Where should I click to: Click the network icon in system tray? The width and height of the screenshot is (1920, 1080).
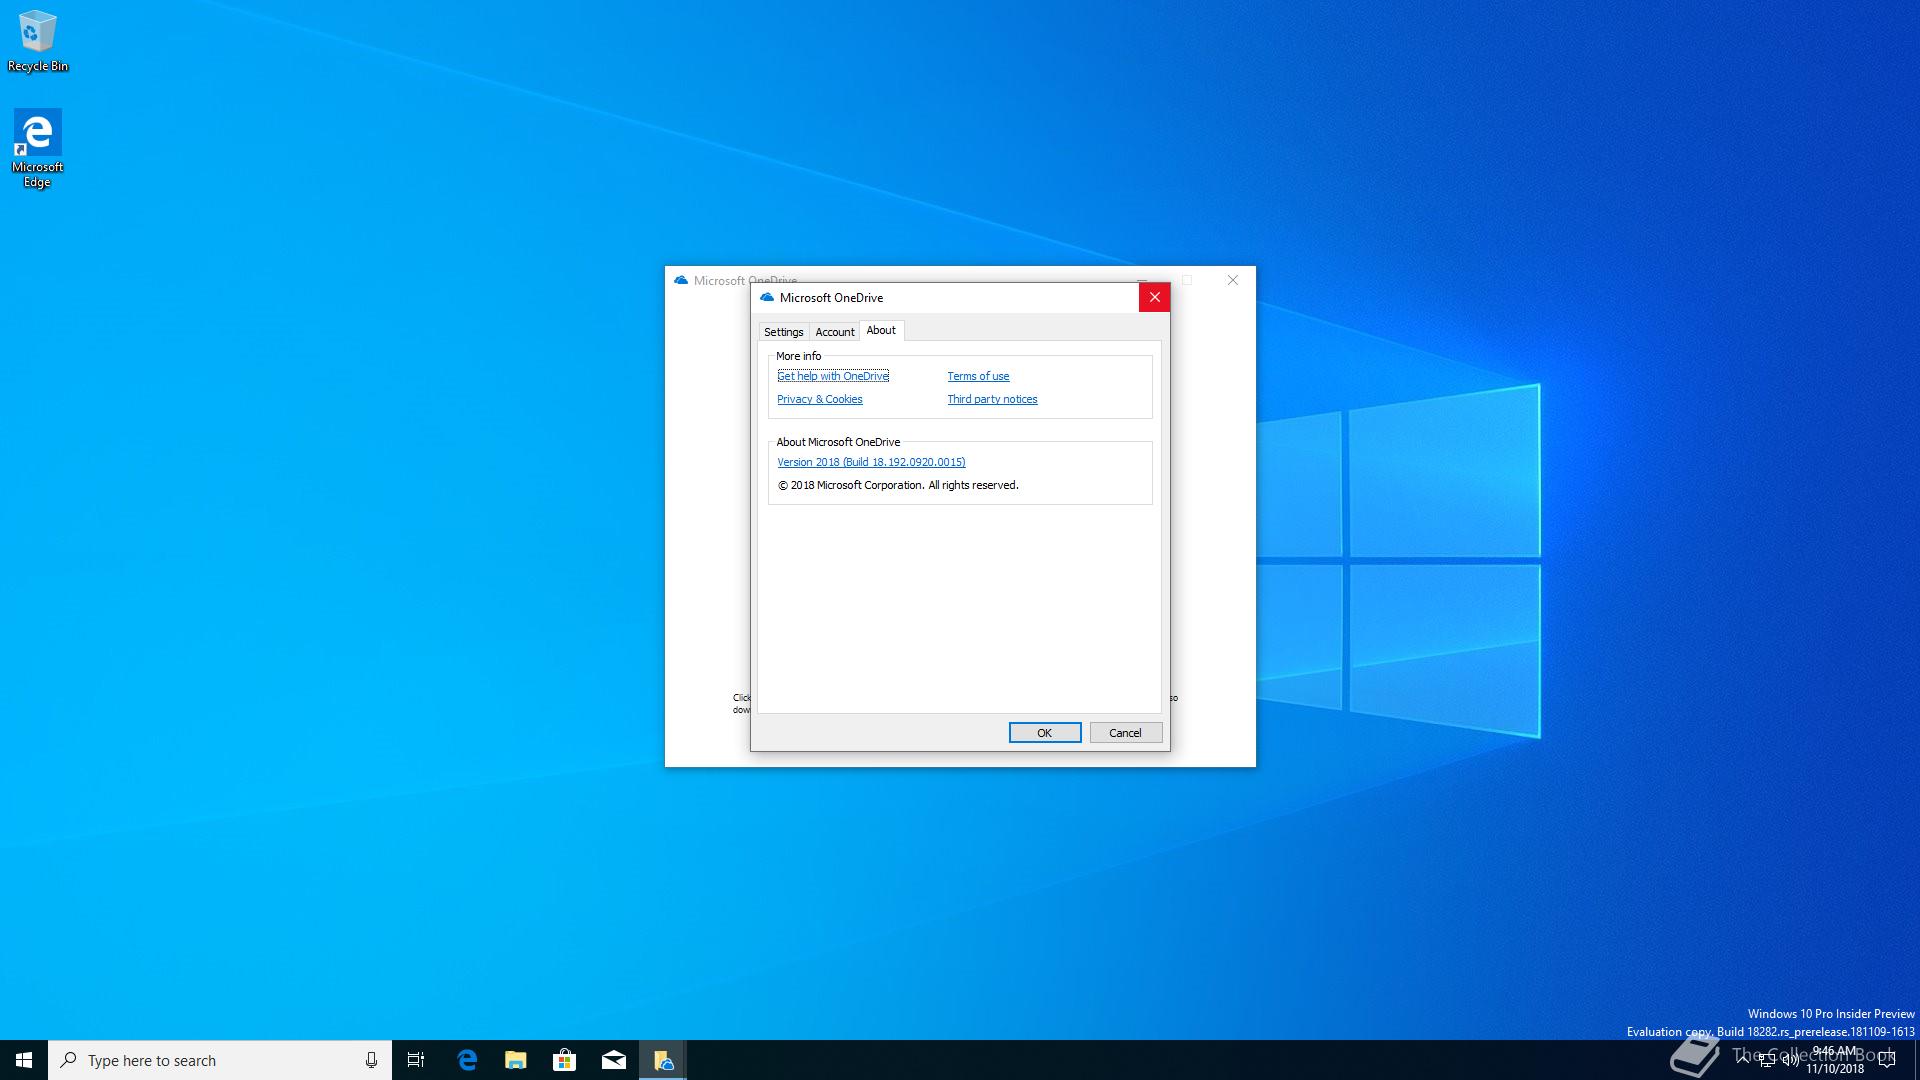[x=1767, y=1061]
